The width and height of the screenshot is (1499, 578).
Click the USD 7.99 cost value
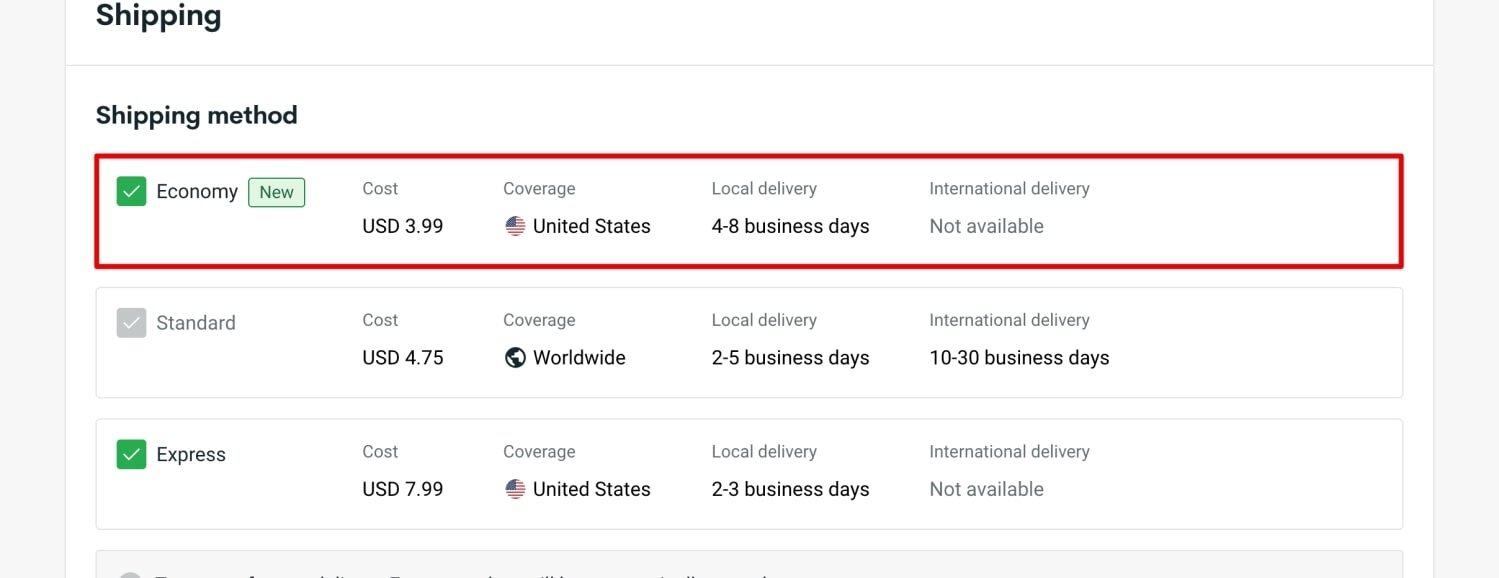click(403, 489)
